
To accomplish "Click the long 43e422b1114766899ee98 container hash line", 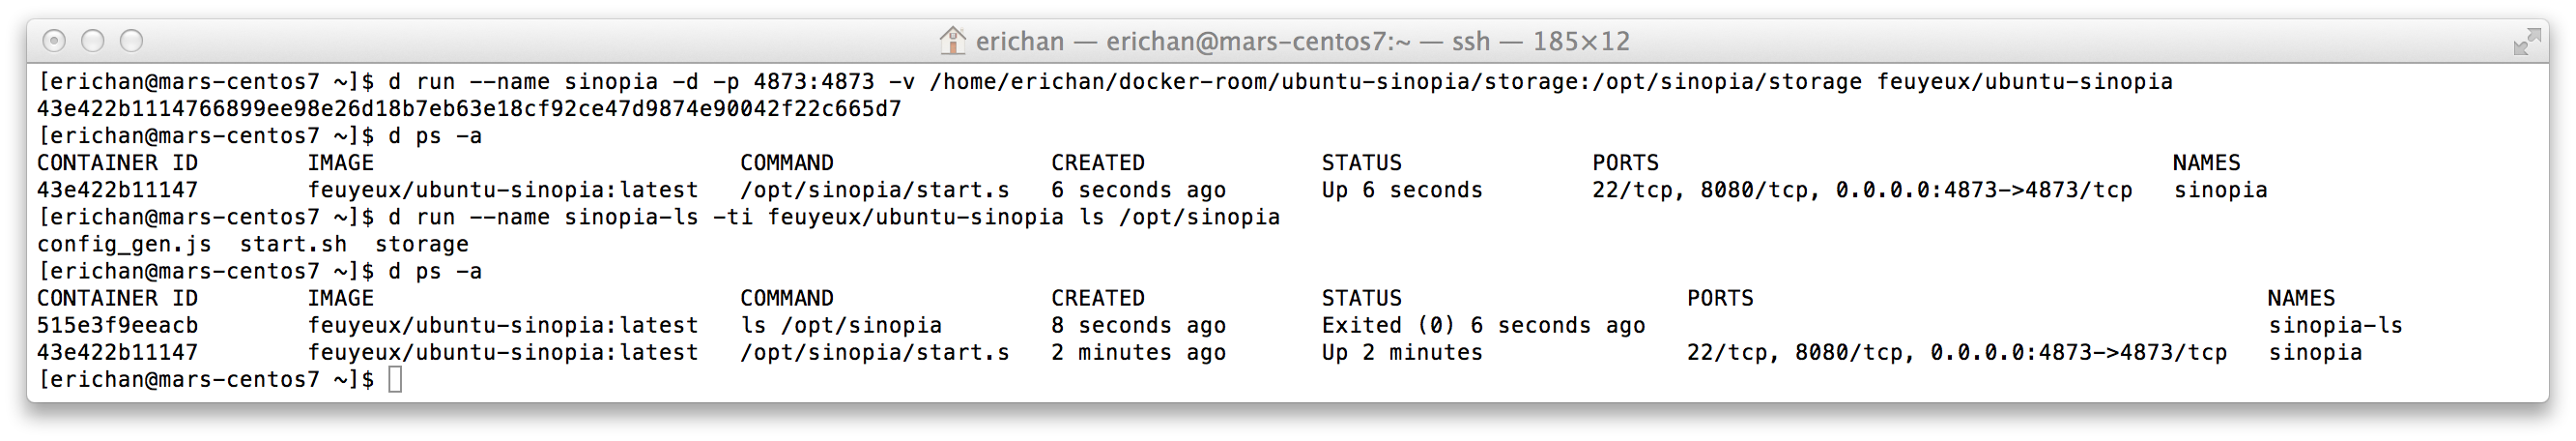I will tap(468, 109).
